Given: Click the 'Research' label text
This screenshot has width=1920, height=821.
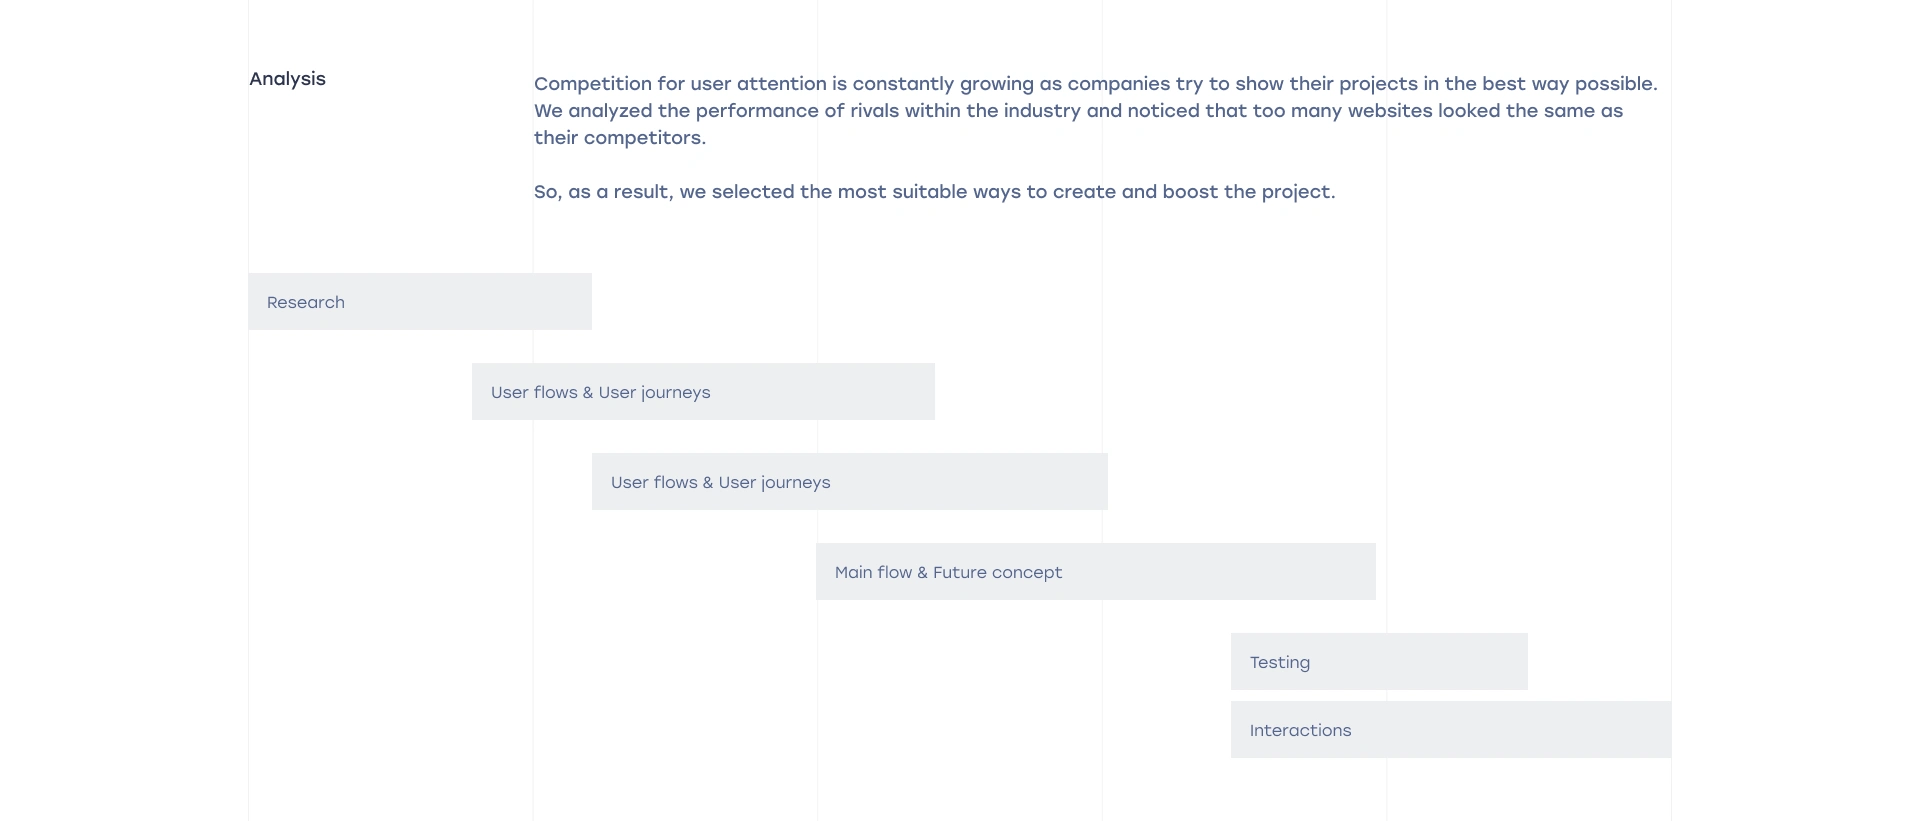Looking at the screenshot, I should point(305,303).
